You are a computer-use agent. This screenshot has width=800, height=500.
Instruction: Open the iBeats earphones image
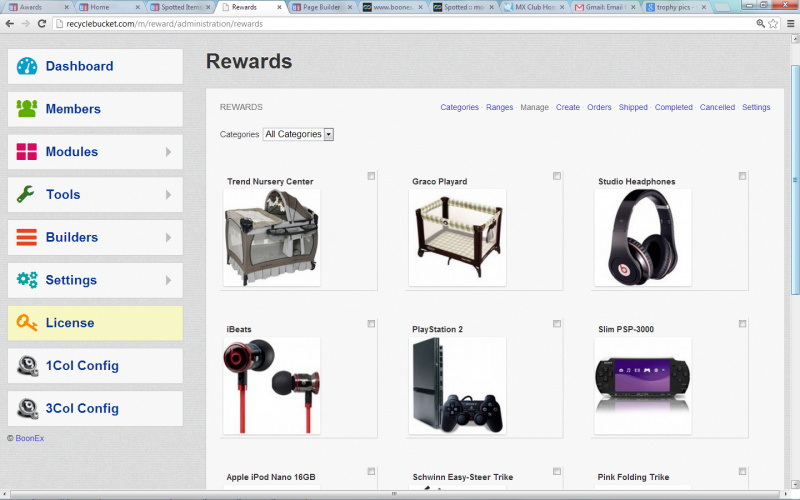point(272,386)
